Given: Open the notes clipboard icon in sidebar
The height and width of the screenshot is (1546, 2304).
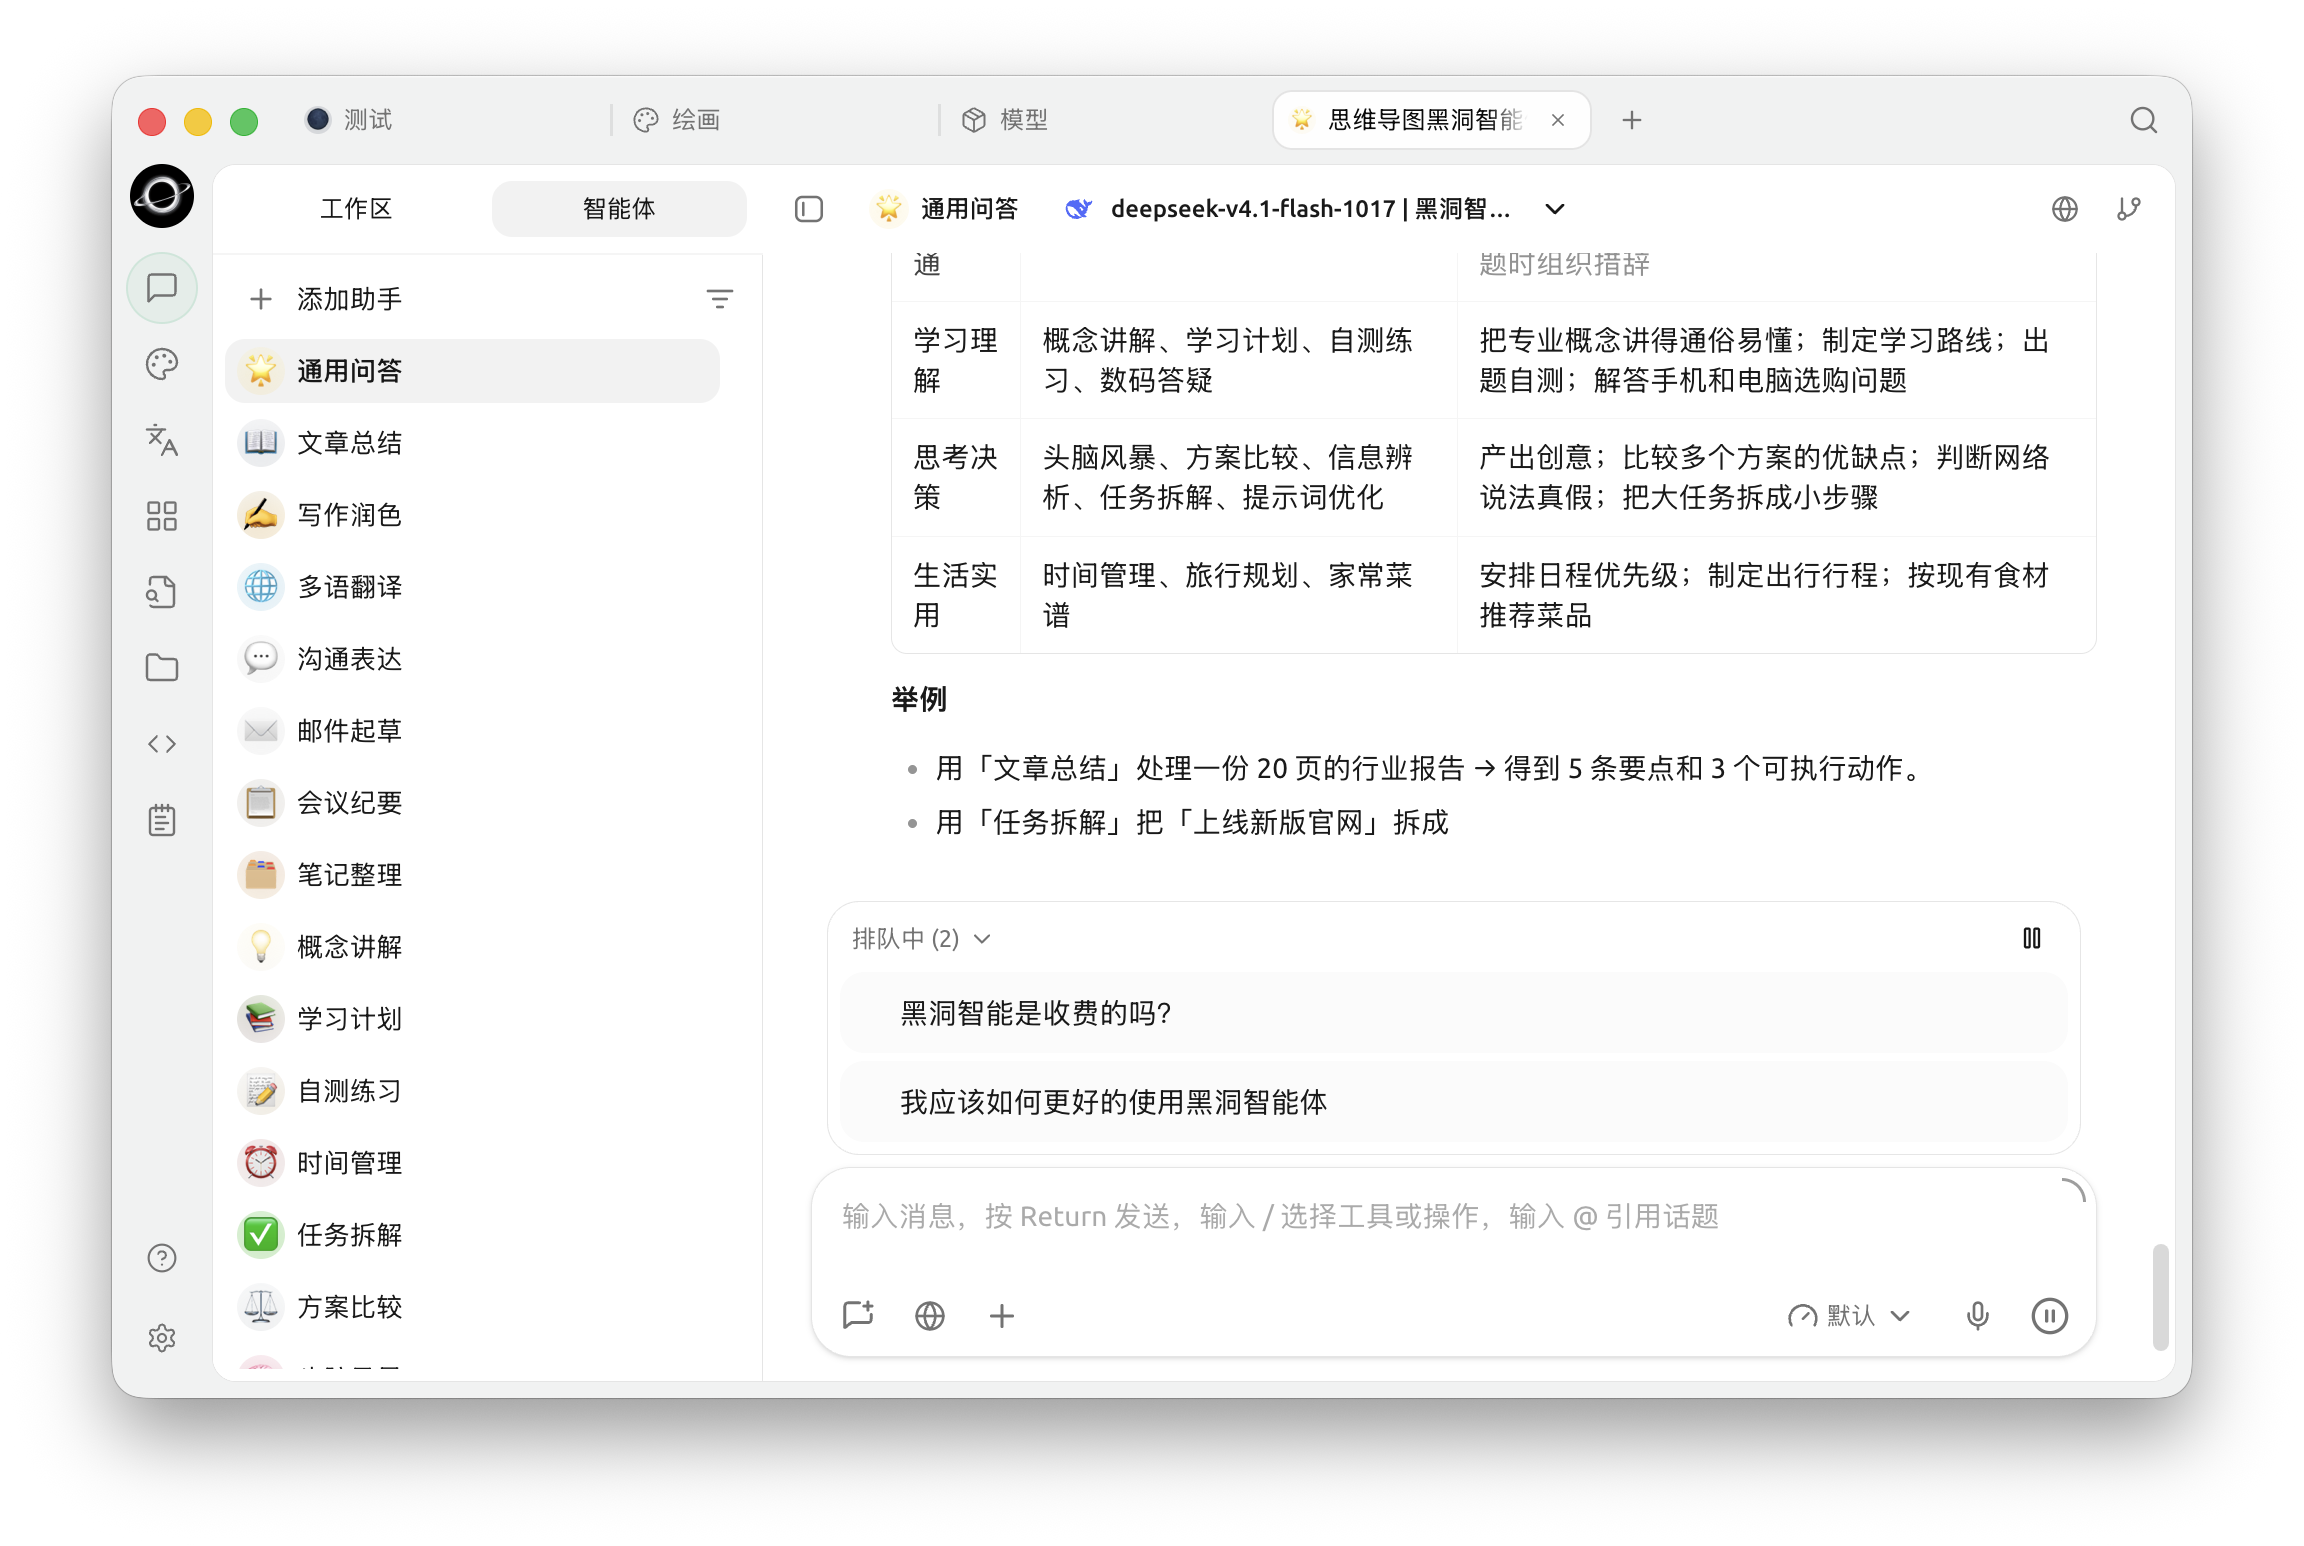Looking at the screenshot, I should (x=162, y=820).
